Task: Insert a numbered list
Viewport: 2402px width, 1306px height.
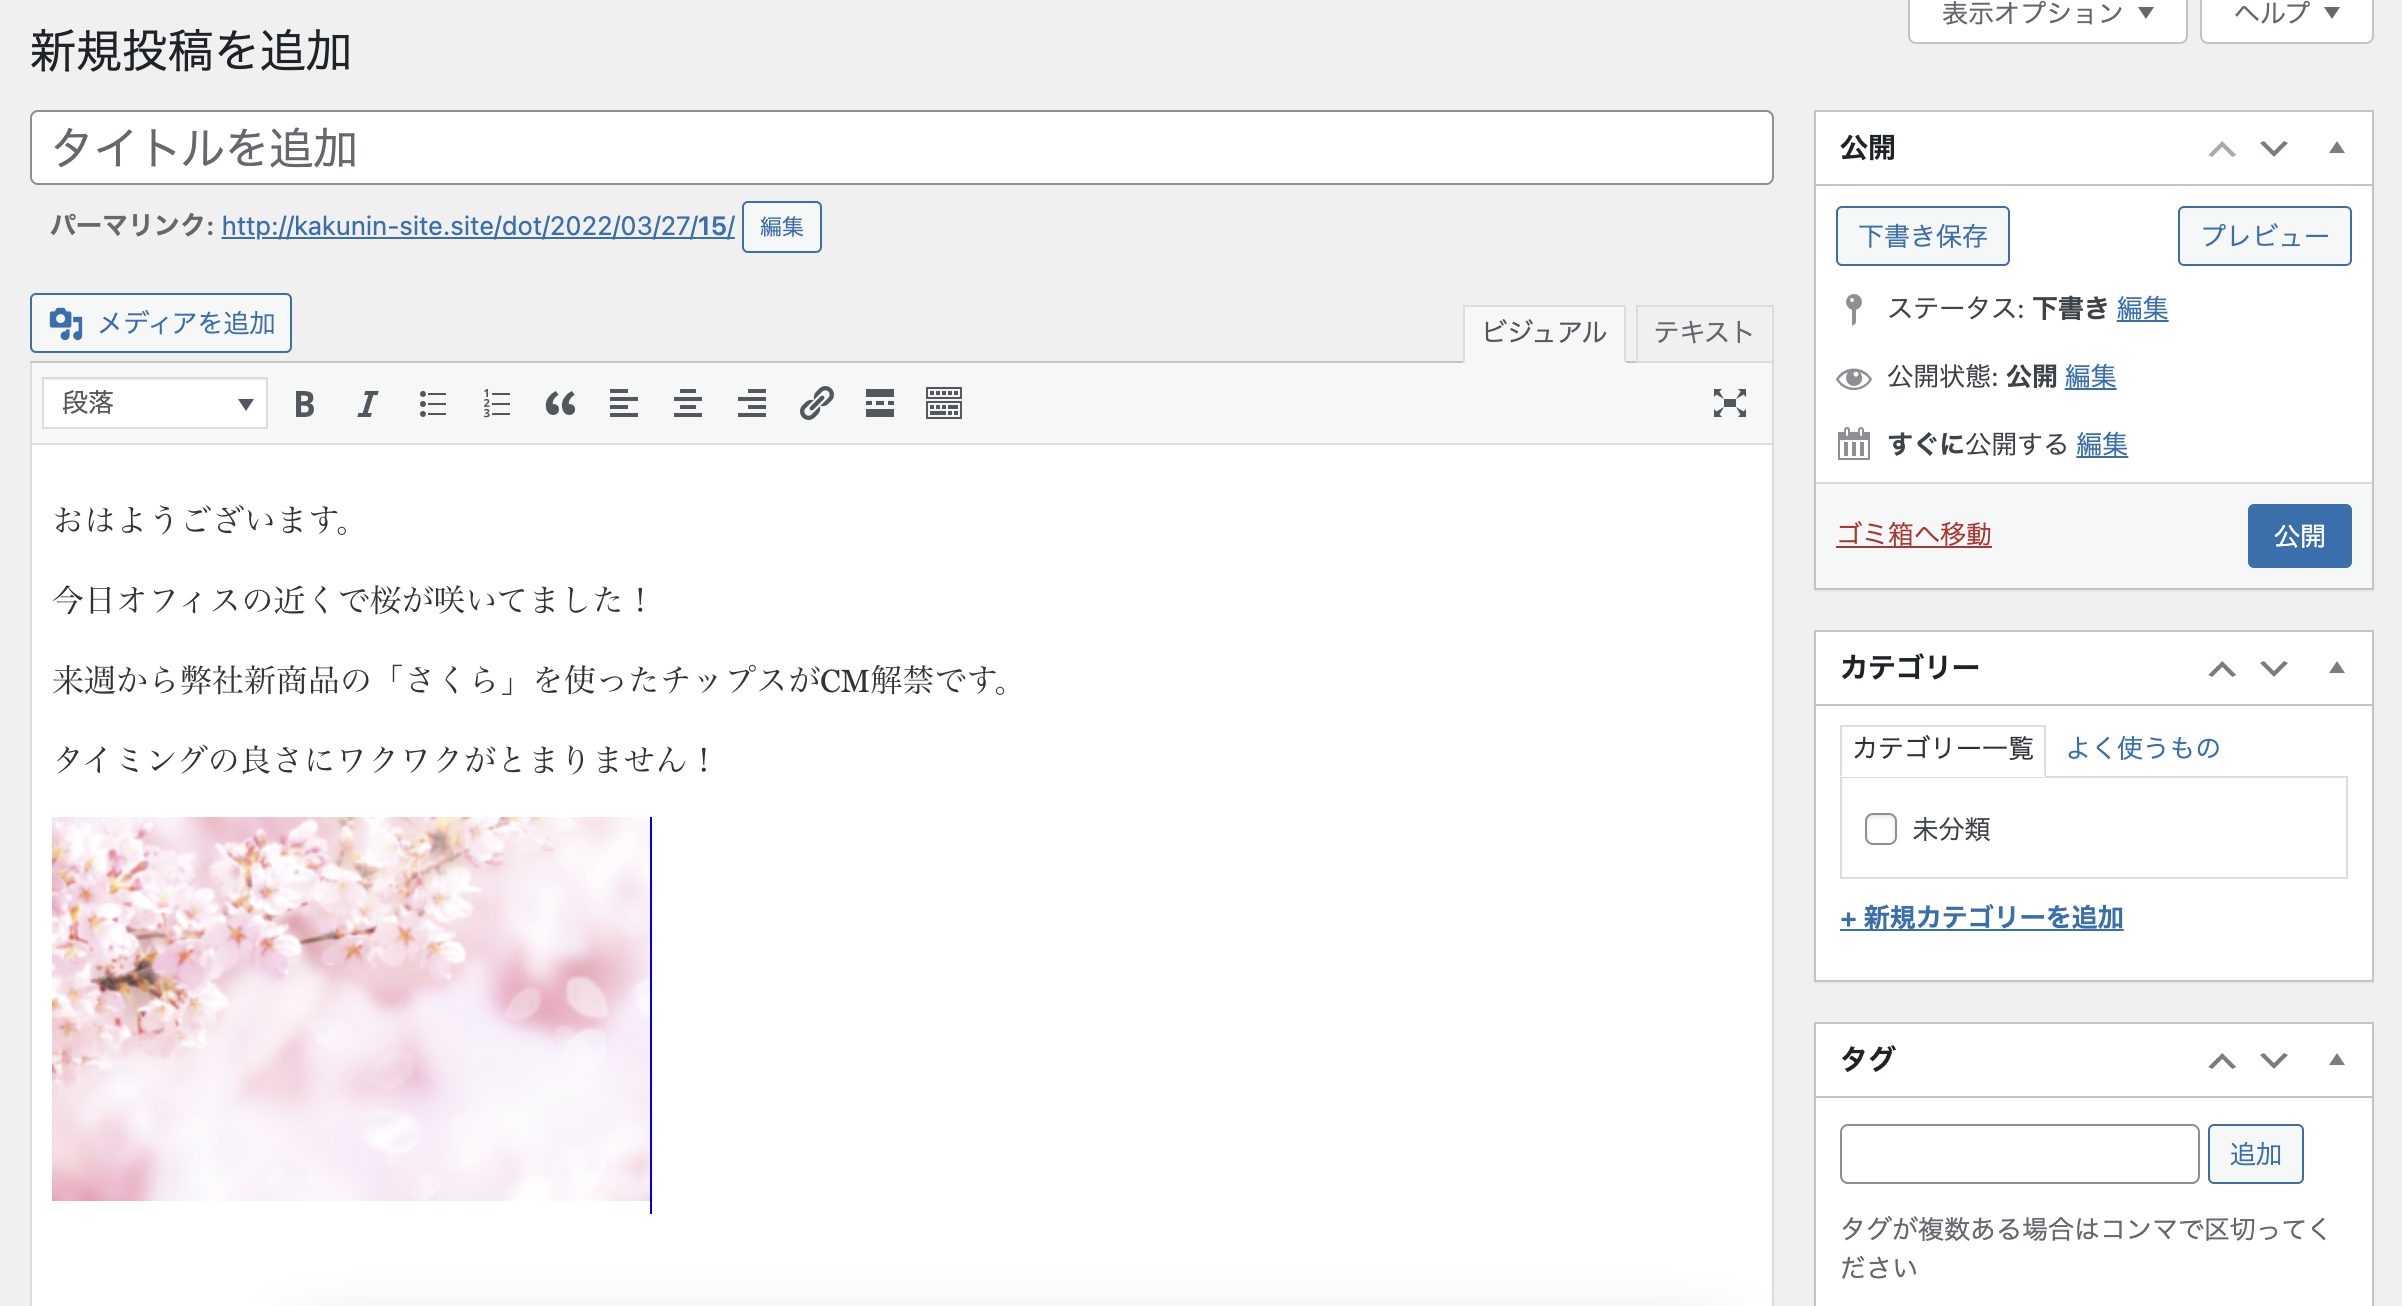Action: click(496, 404)
